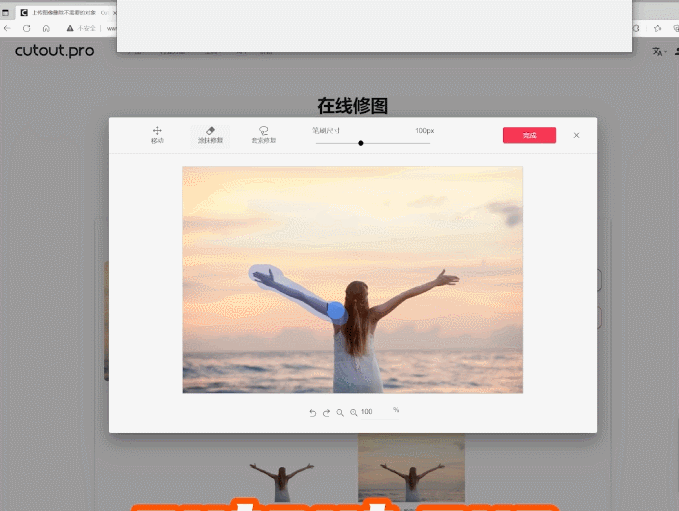The image size is (679, 511).
Task: Open the tab actions icon in title bar
Action: 5,13
